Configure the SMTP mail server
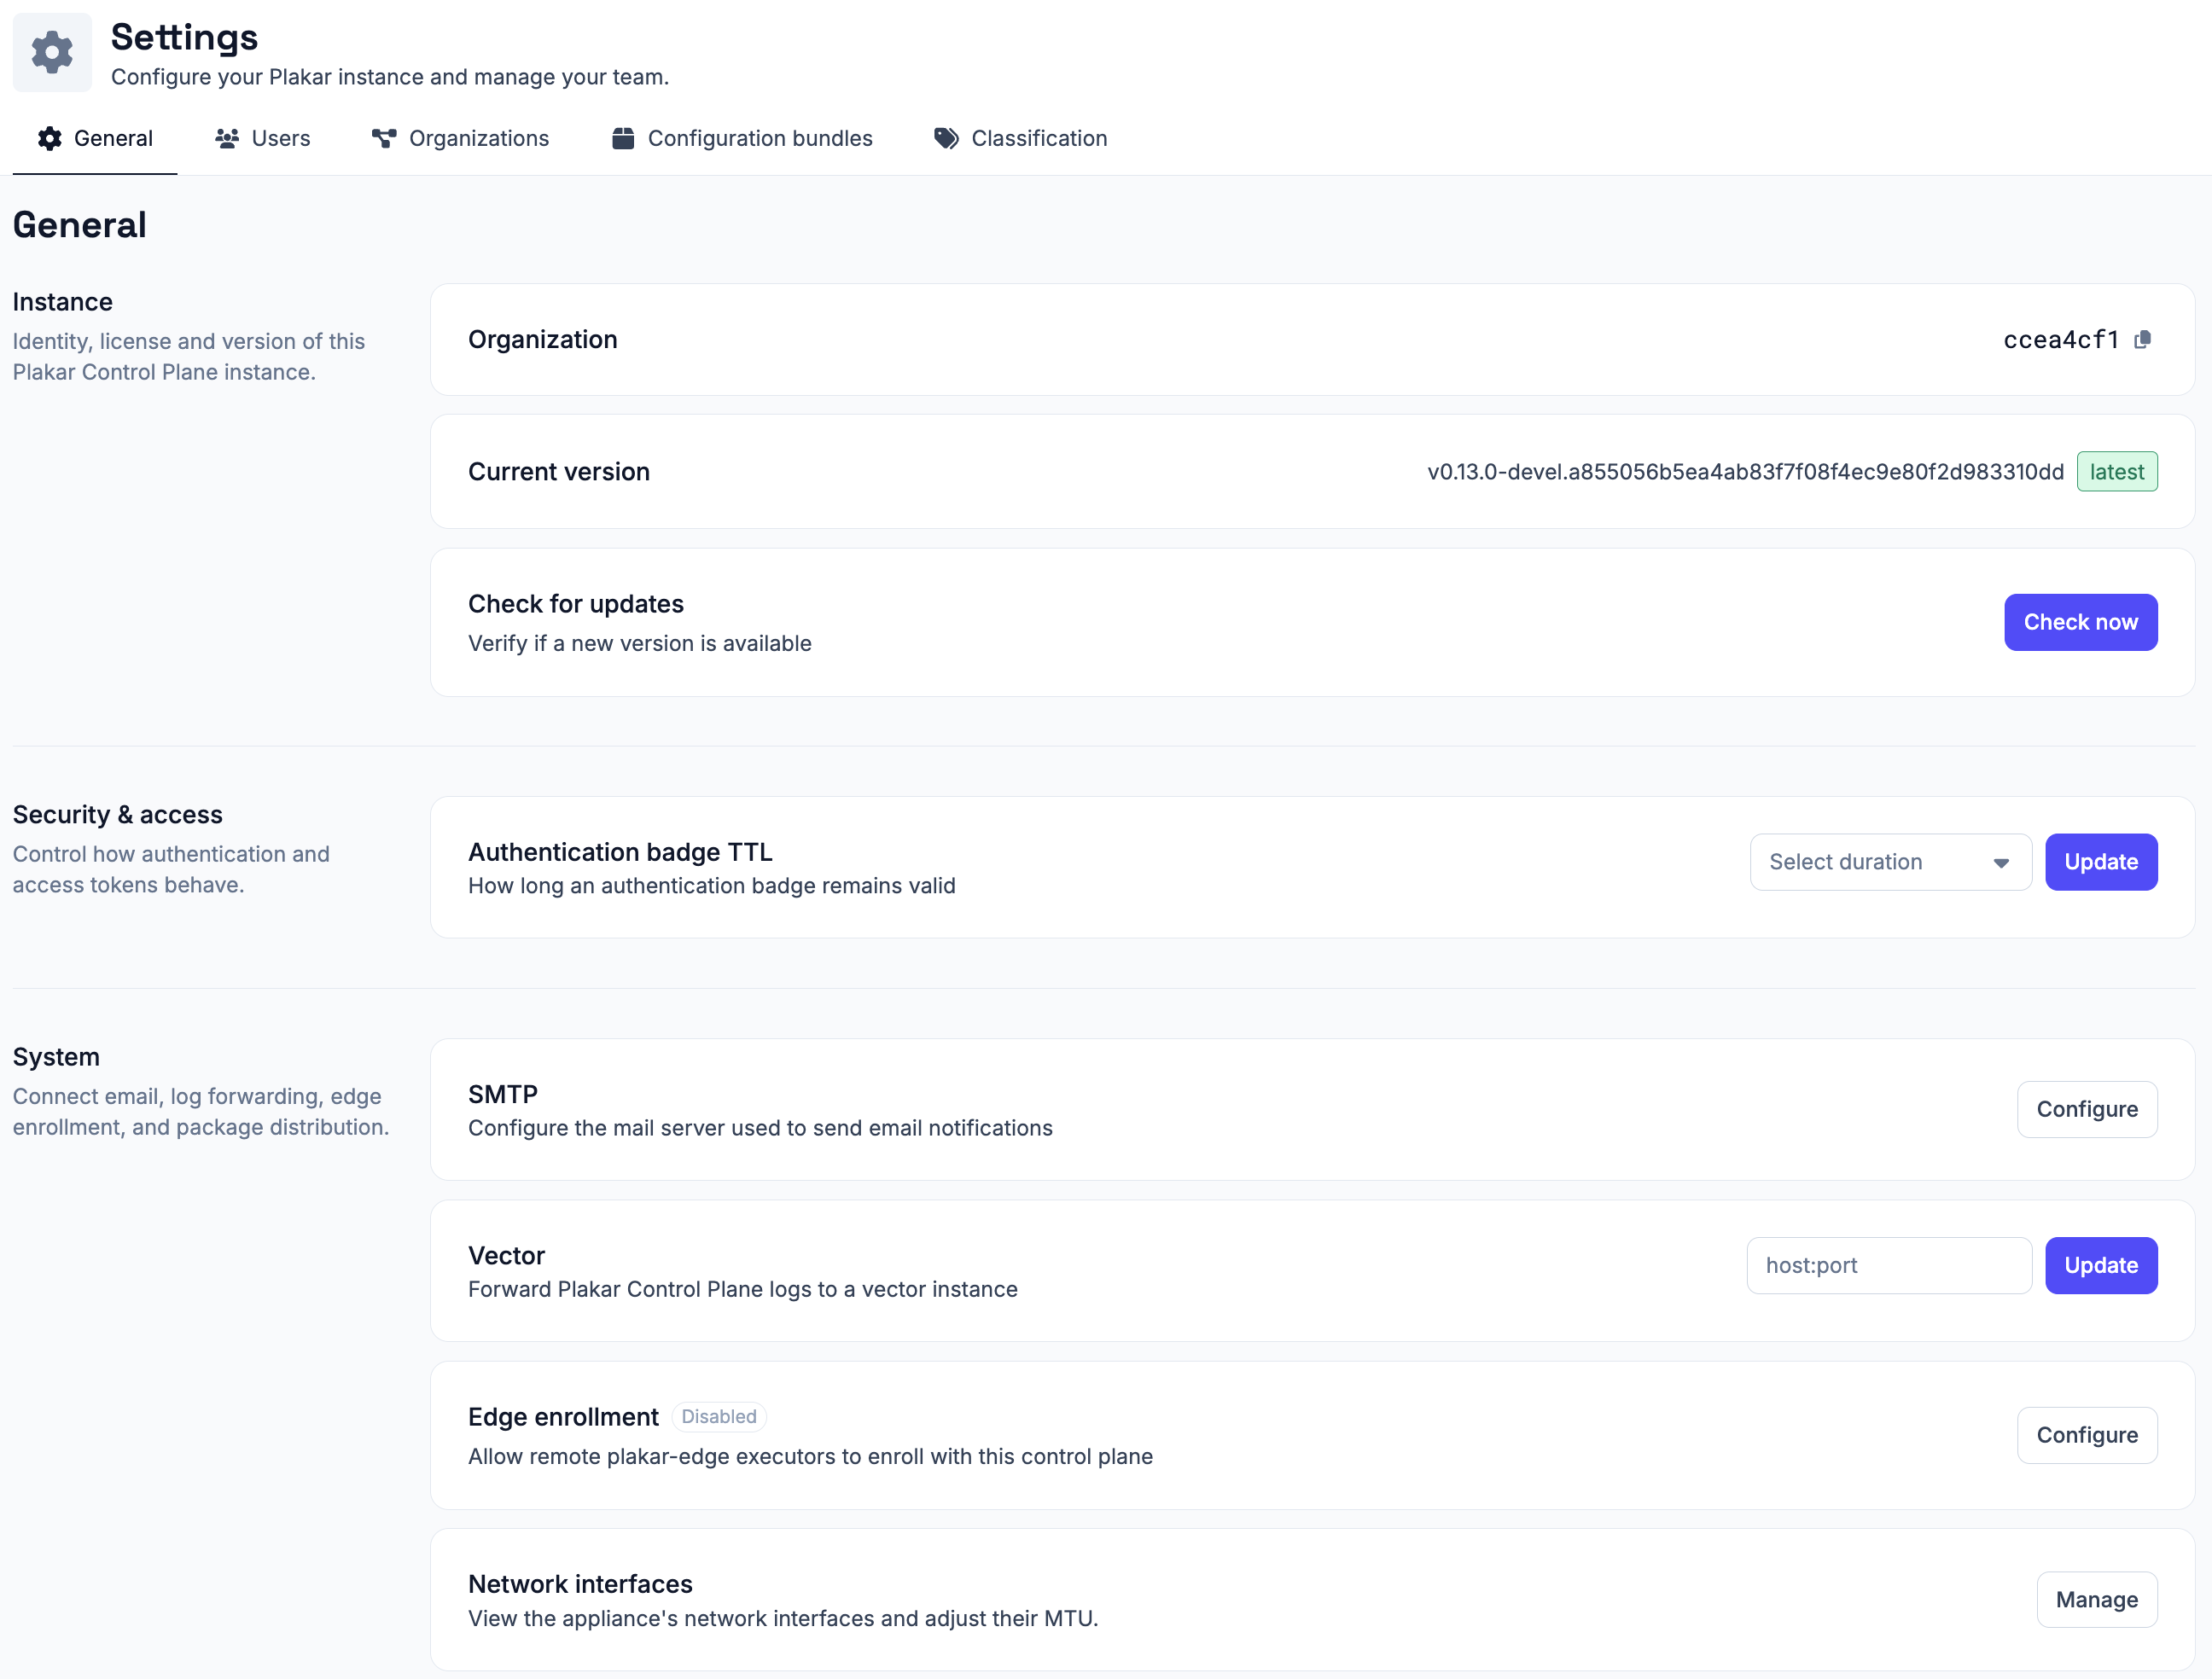The height and width of the screenshot is (1679, 2212). [x=2087, y=1109]
